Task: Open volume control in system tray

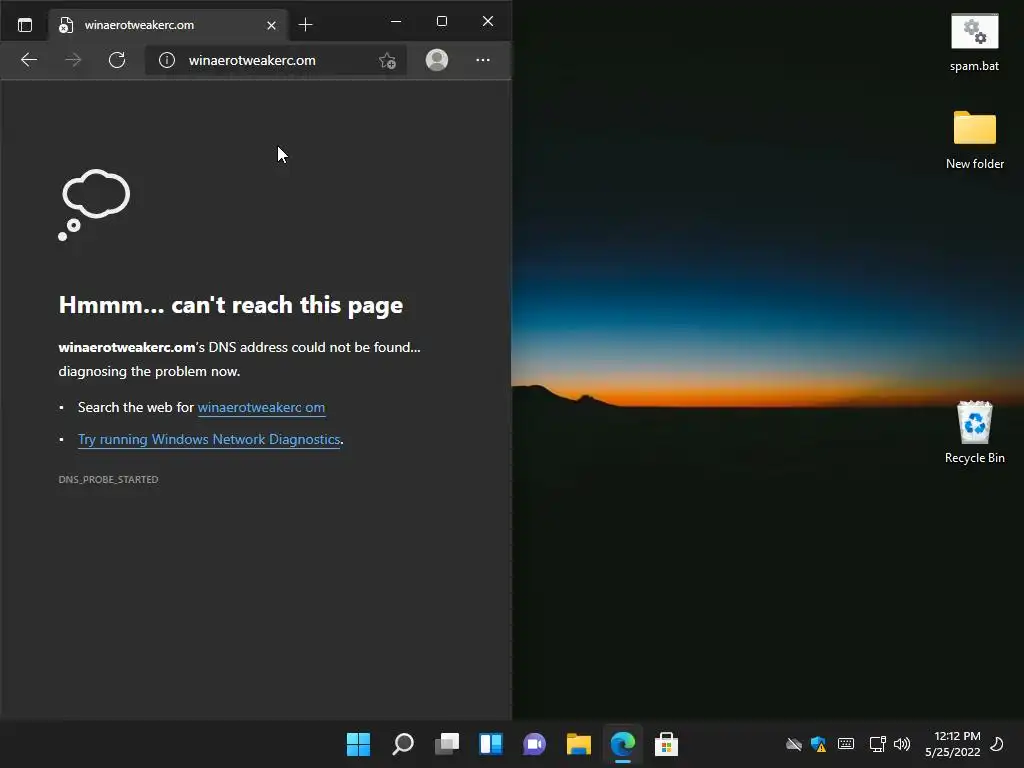Action: (x=902, y=744)
